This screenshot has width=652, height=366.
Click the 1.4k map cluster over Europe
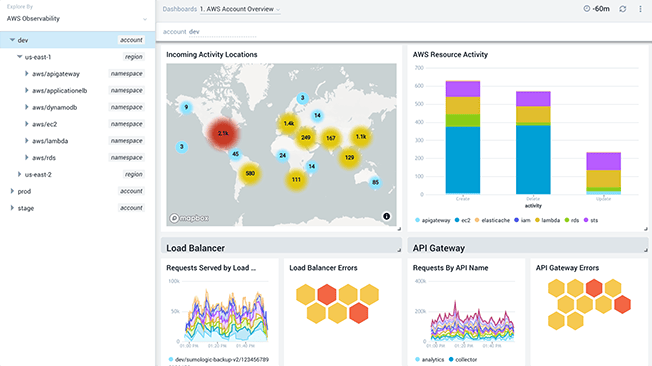click(x=289, y=124)
